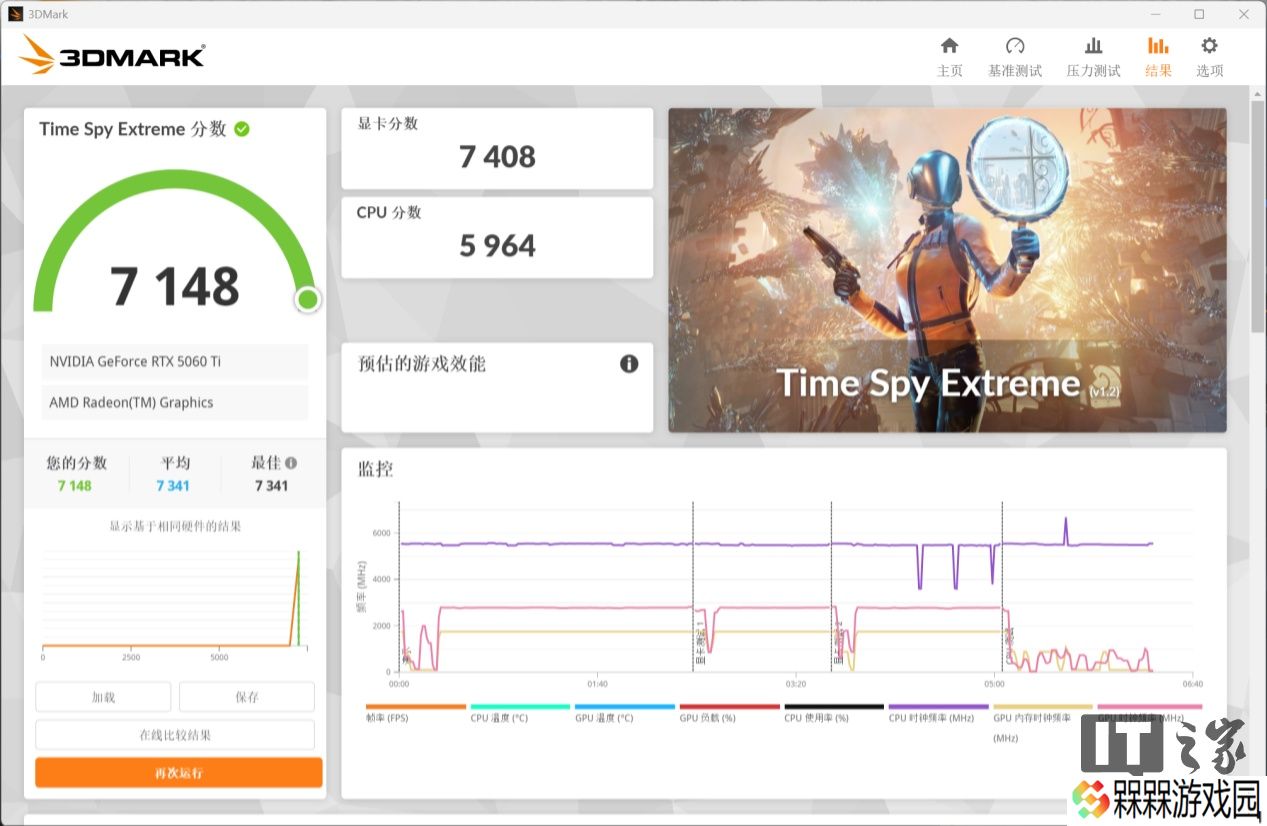Click the 最佳 score value 7 341
Image resolution: width=1267 pixels, height=826 pixels.
(x=271, y=486)
